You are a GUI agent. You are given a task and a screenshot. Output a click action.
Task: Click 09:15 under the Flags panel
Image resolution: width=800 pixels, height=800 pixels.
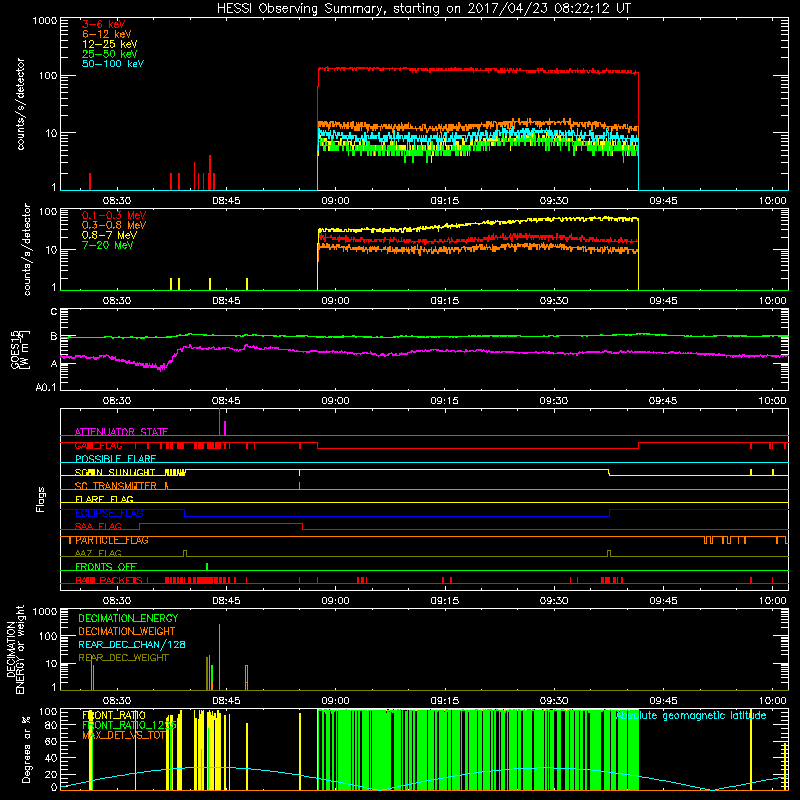pos(444,601)
